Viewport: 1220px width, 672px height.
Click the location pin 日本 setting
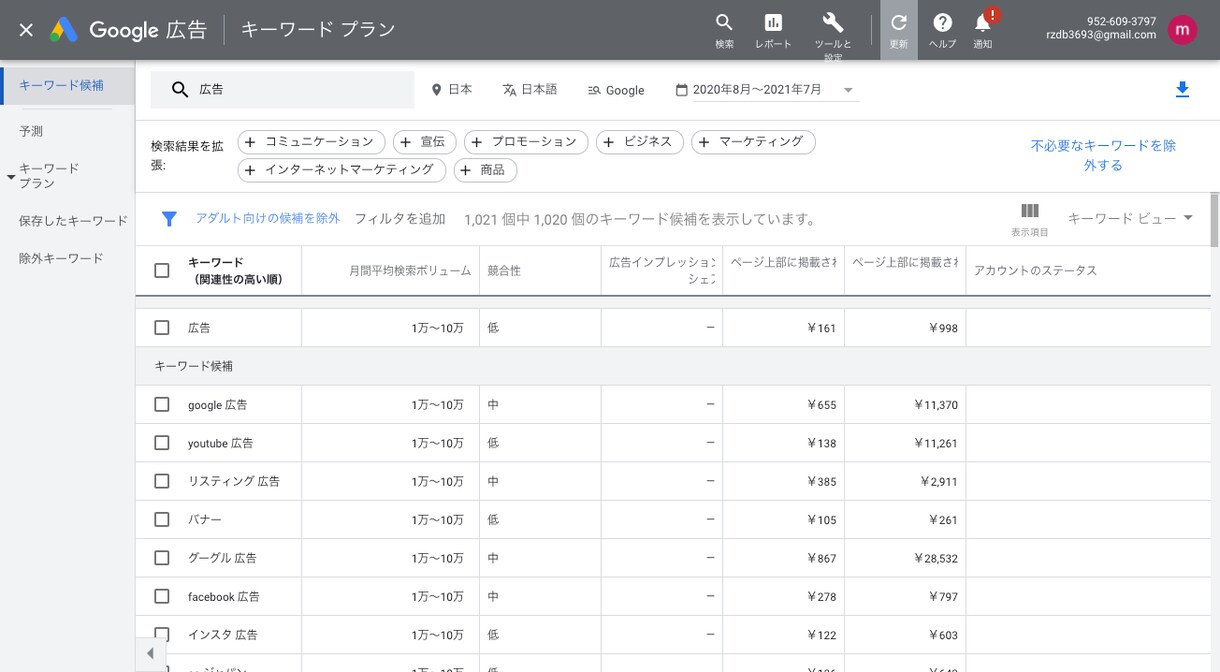[451, 89]
